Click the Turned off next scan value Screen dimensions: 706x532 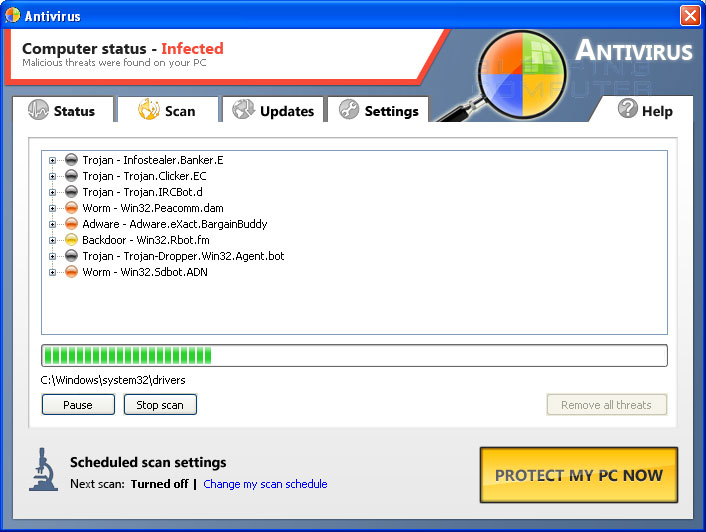click(x=159, y=484)
